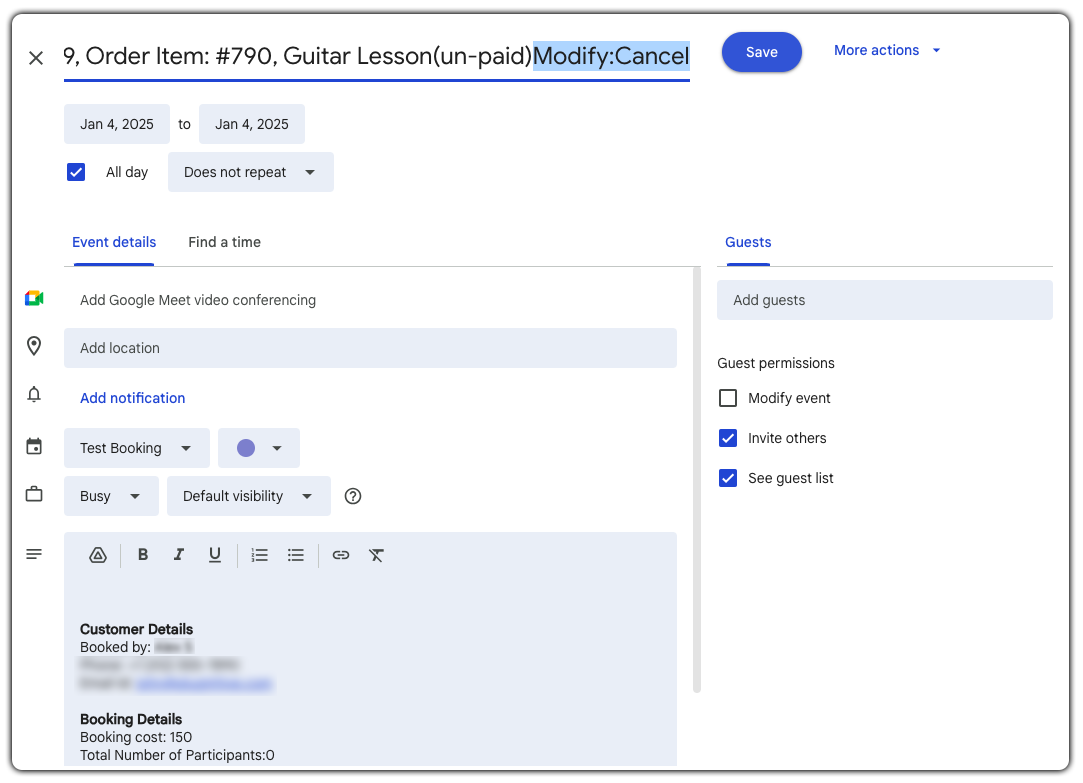Image resolution: width=1083 pixels, height=783 pixels.
Task: Click the Guest permissions label
Action: [x=776, y=363]
